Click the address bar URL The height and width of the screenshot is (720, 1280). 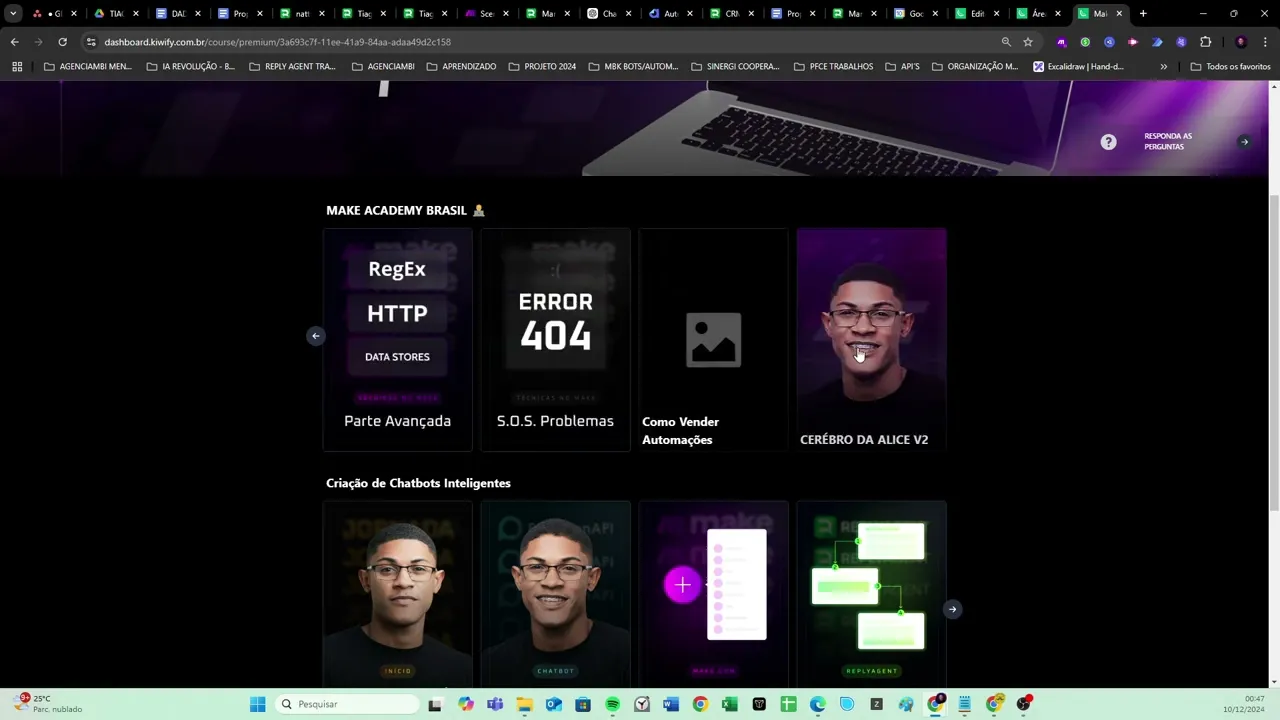277,42
